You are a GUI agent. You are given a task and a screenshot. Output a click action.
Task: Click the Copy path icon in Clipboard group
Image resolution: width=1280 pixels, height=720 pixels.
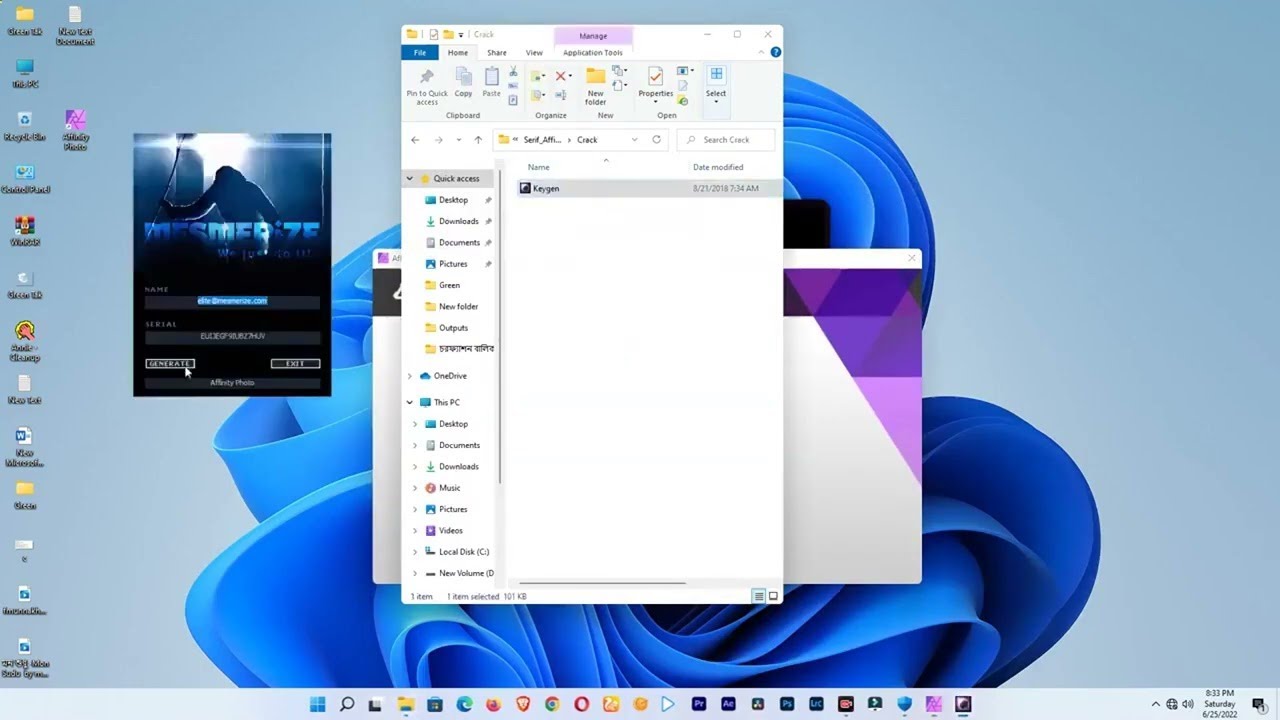[513, 86]
